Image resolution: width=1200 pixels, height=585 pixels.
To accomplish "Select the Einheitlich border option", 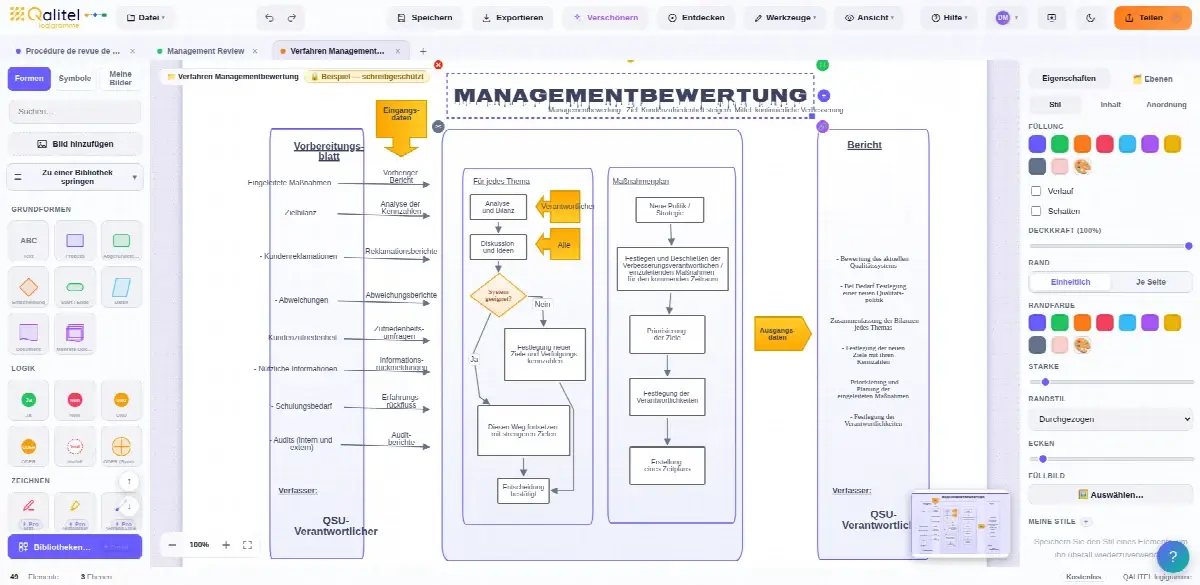I will [1069, 282].
